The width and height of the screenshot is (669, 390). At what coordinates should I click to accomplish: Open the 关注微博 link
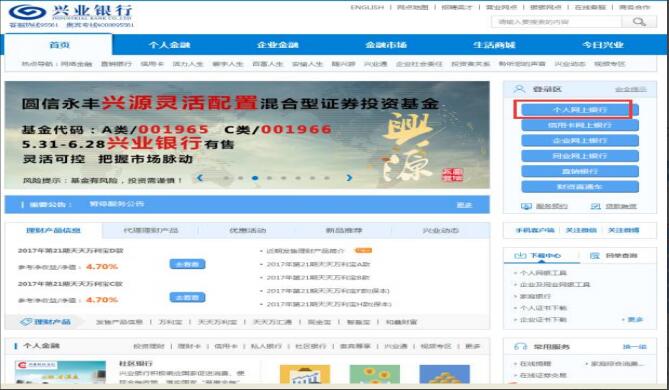pos(623,230)
